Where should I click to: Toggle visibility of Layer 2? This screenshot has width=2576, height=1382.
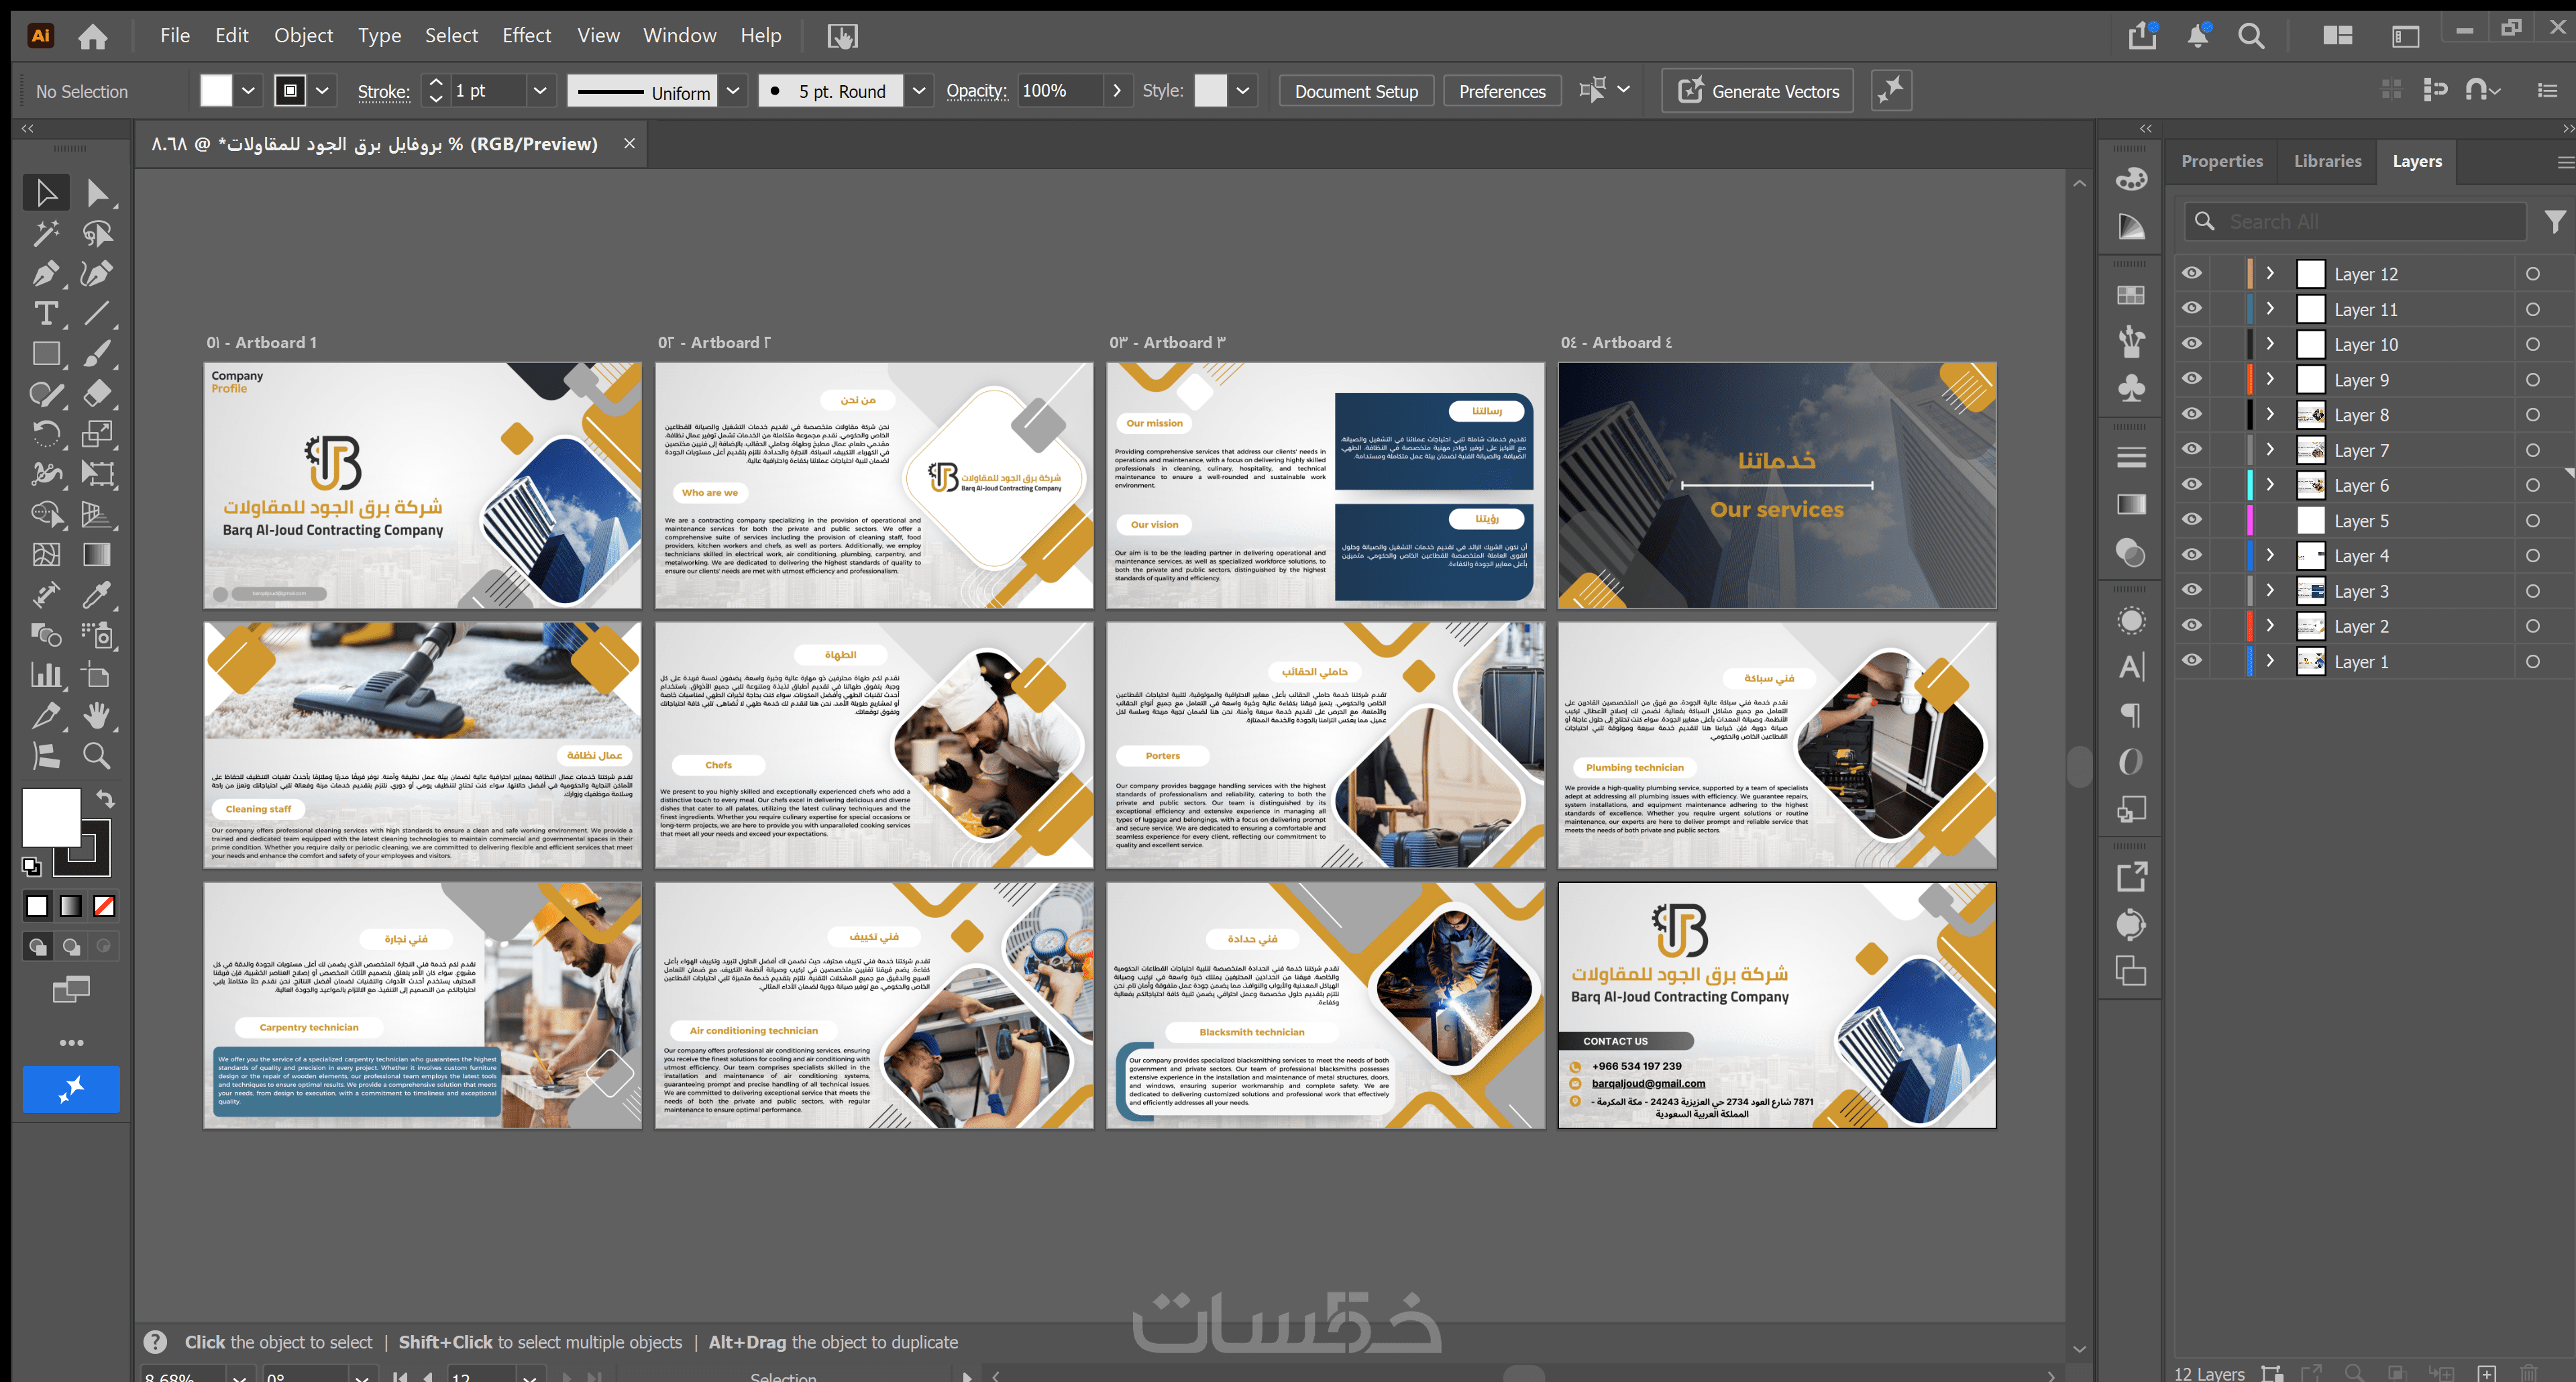2191,625
